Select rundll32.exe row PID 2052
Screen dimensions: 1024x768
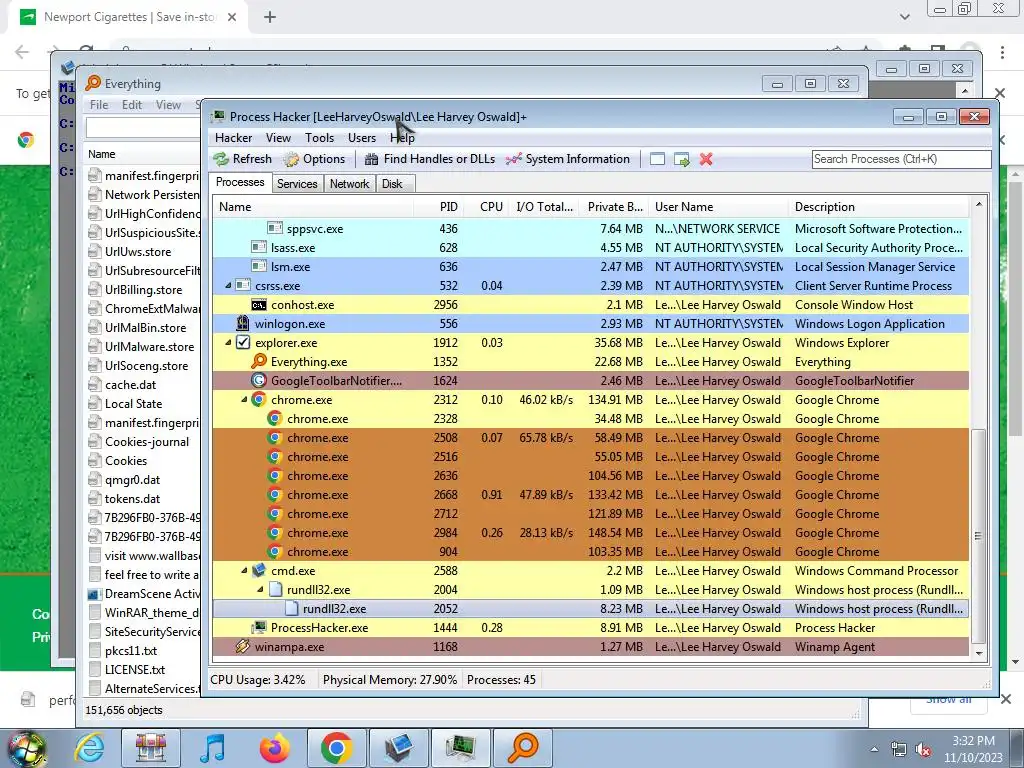(591, 609)
